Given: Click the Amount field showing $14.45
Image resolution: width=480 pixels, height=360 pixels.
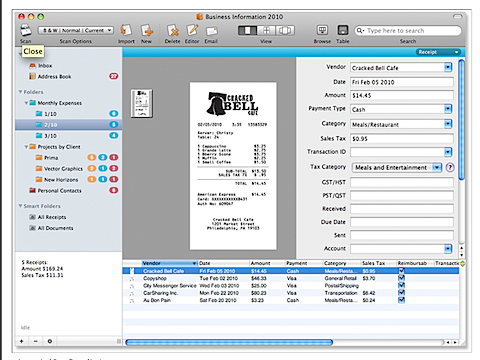Looking at the screenshot, I should pyautogui.click(x=402, y=95).
